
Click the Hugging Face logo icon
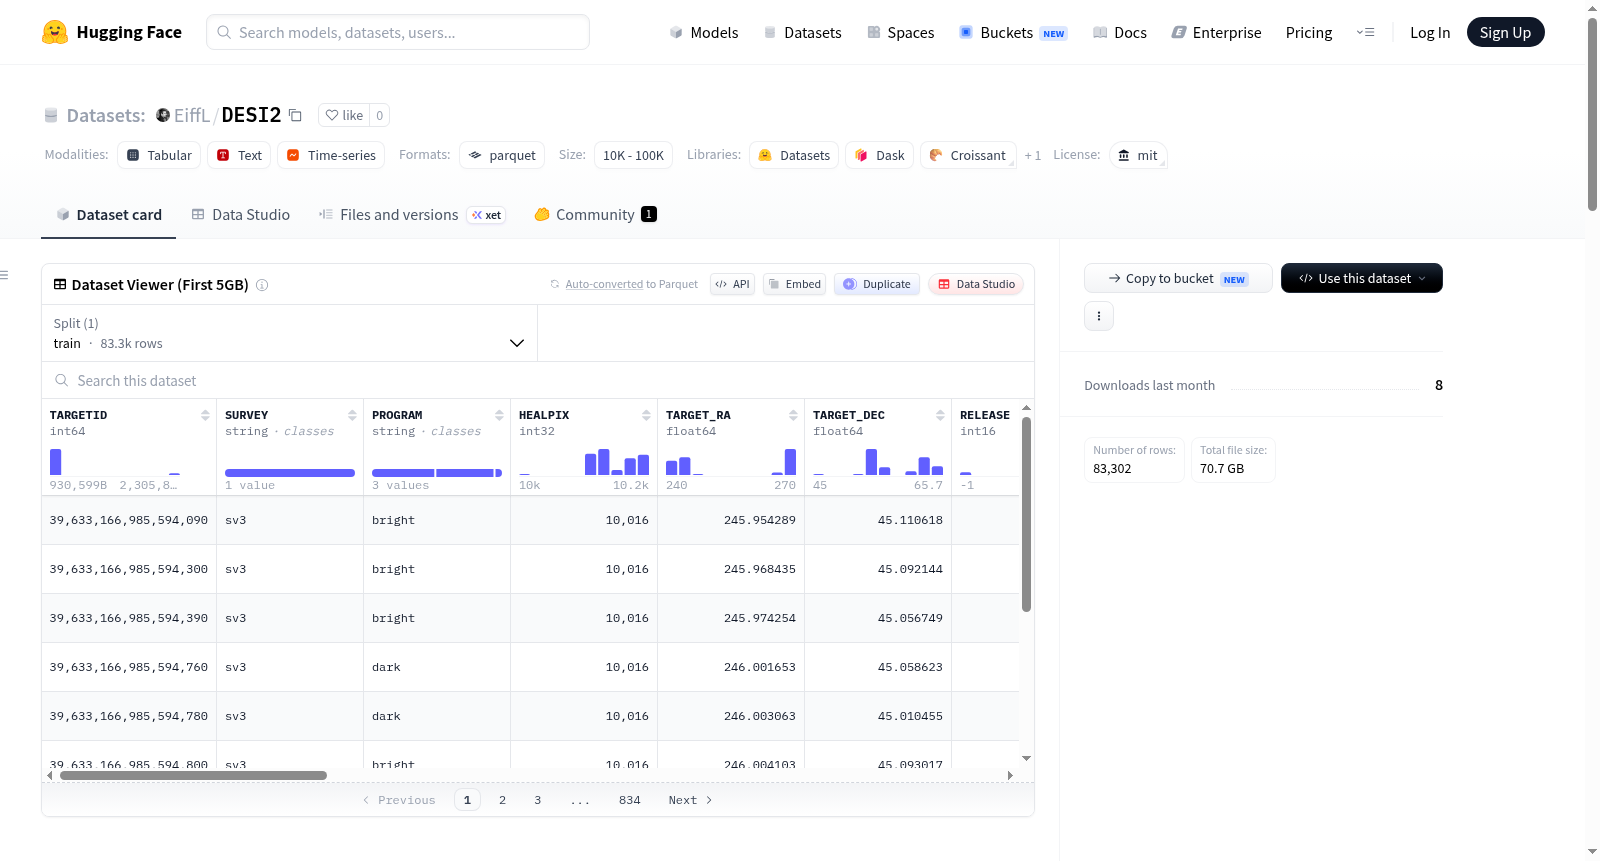[x=55, y=32]
